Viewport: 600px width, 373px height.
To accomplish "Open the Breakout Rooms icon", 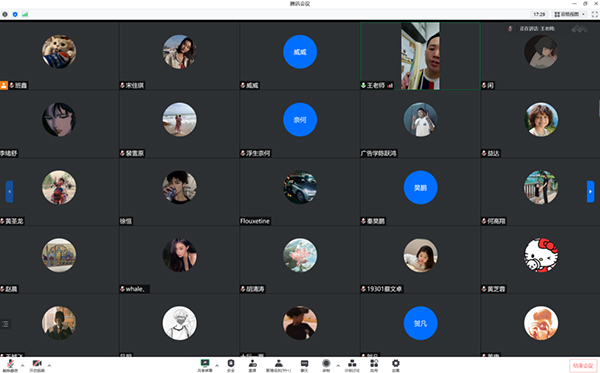I will (352, 365).
